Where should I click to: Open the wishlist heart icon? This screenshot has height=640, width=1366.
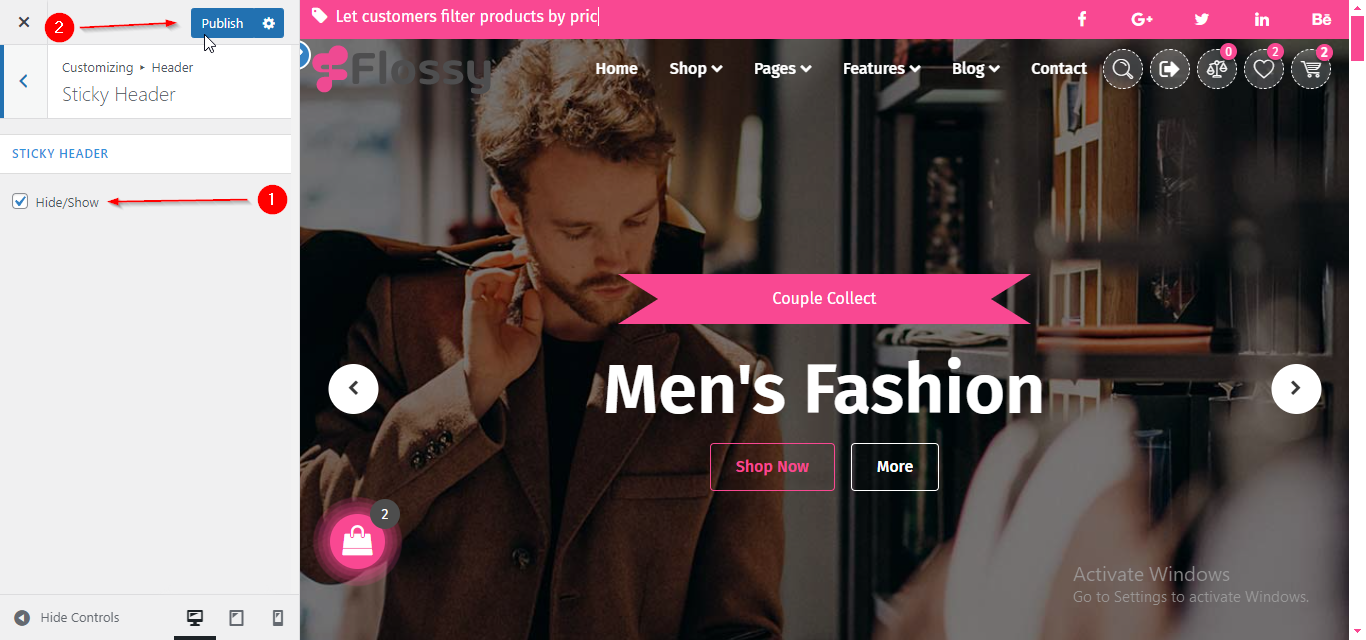point(1264,69)
